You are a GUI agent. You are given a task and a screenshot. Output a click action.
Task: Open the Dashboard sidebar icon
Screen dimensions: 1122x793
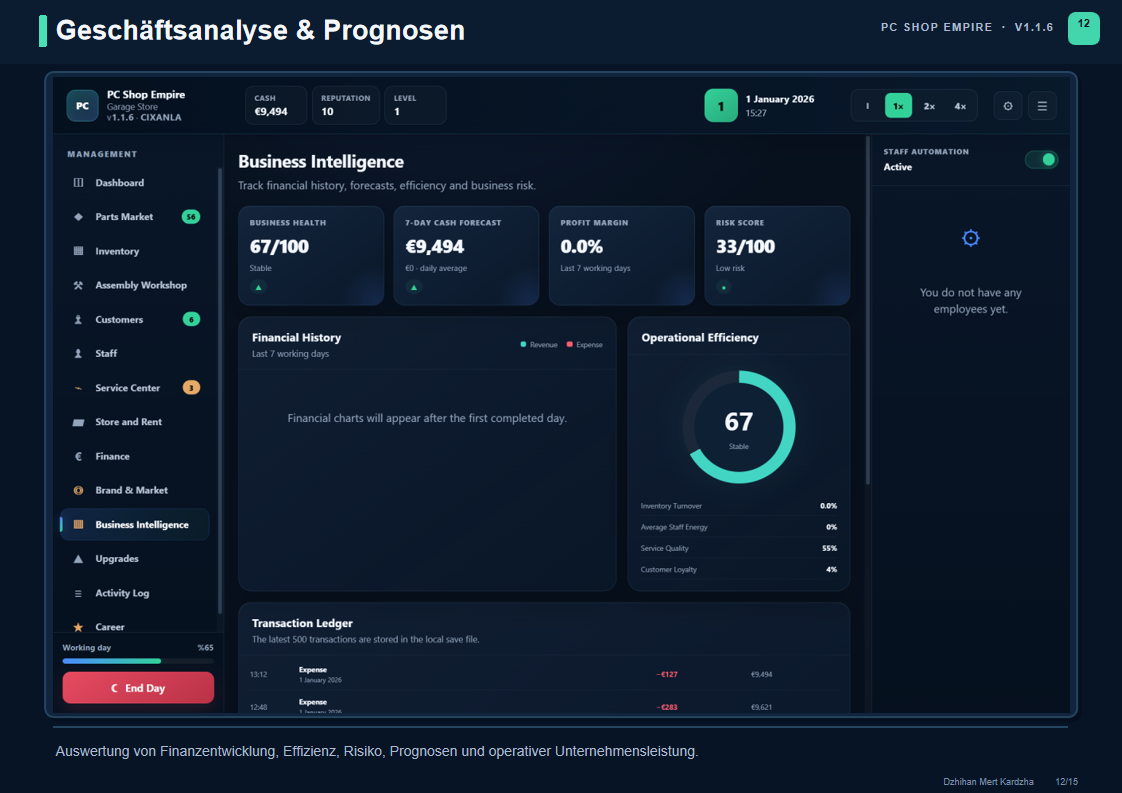[79, 183]
